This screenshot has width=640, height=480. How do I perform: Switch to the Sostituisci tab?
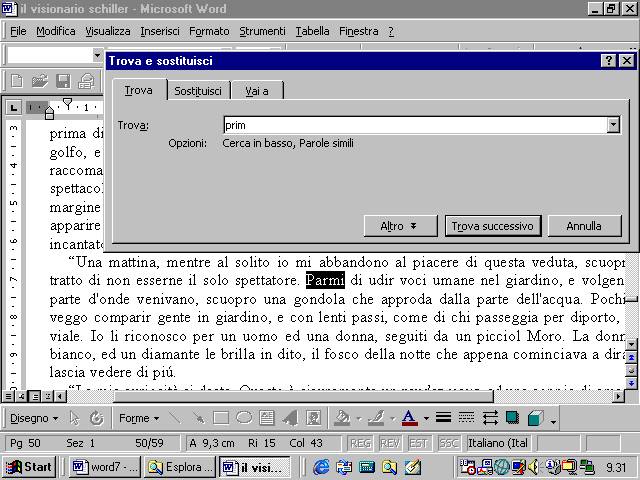point(198,91)
